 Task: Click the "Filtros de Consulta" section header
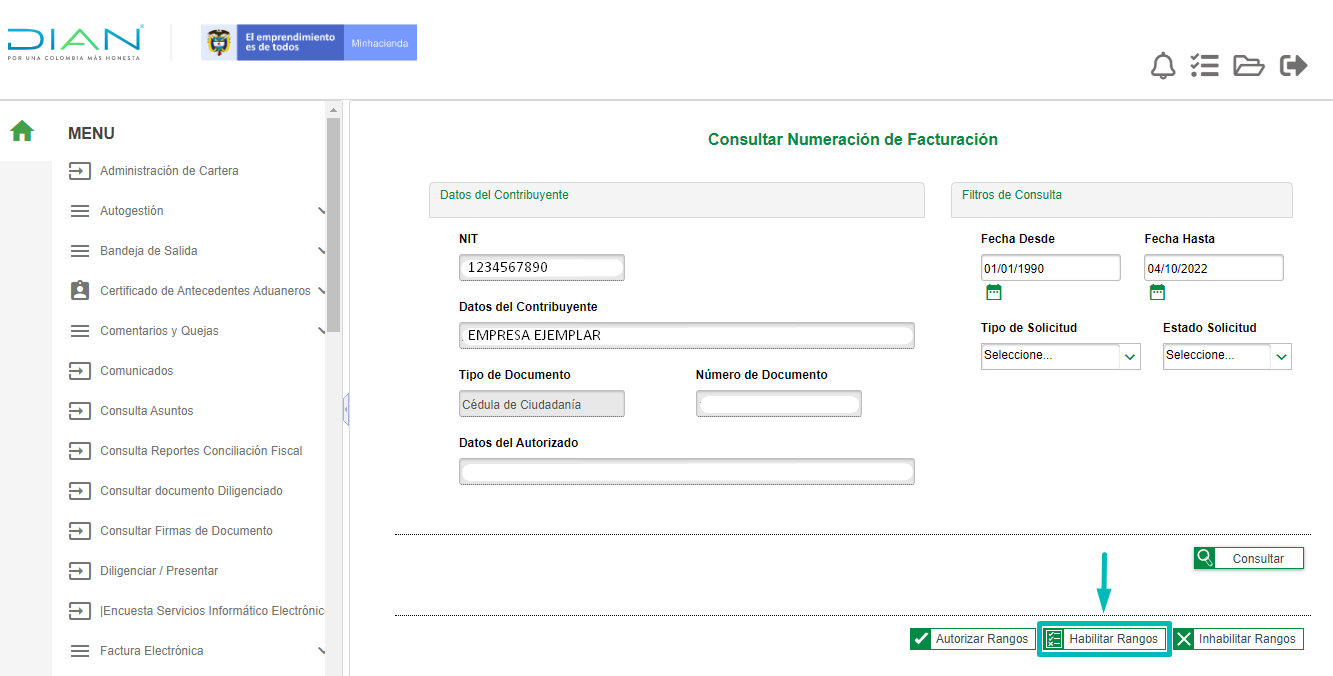coord(1121,200)
